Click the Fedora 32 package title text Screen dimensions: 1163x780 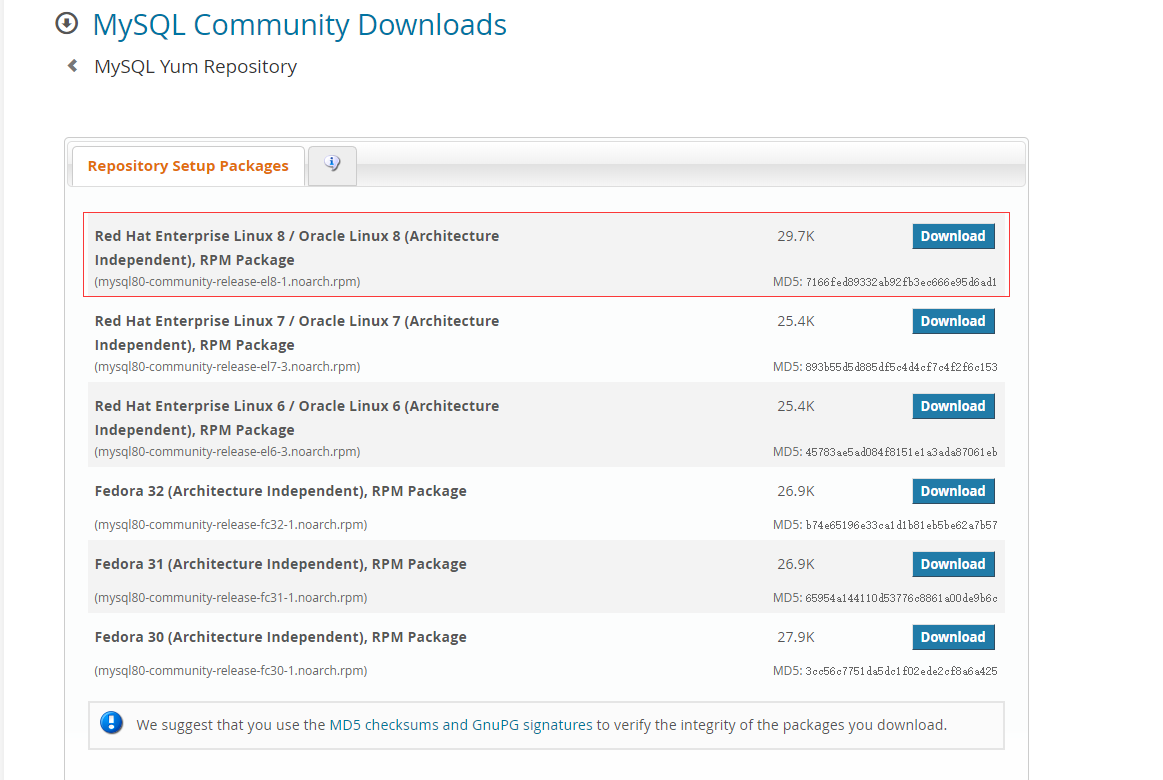pyautogui.click(x=280, y=491)
